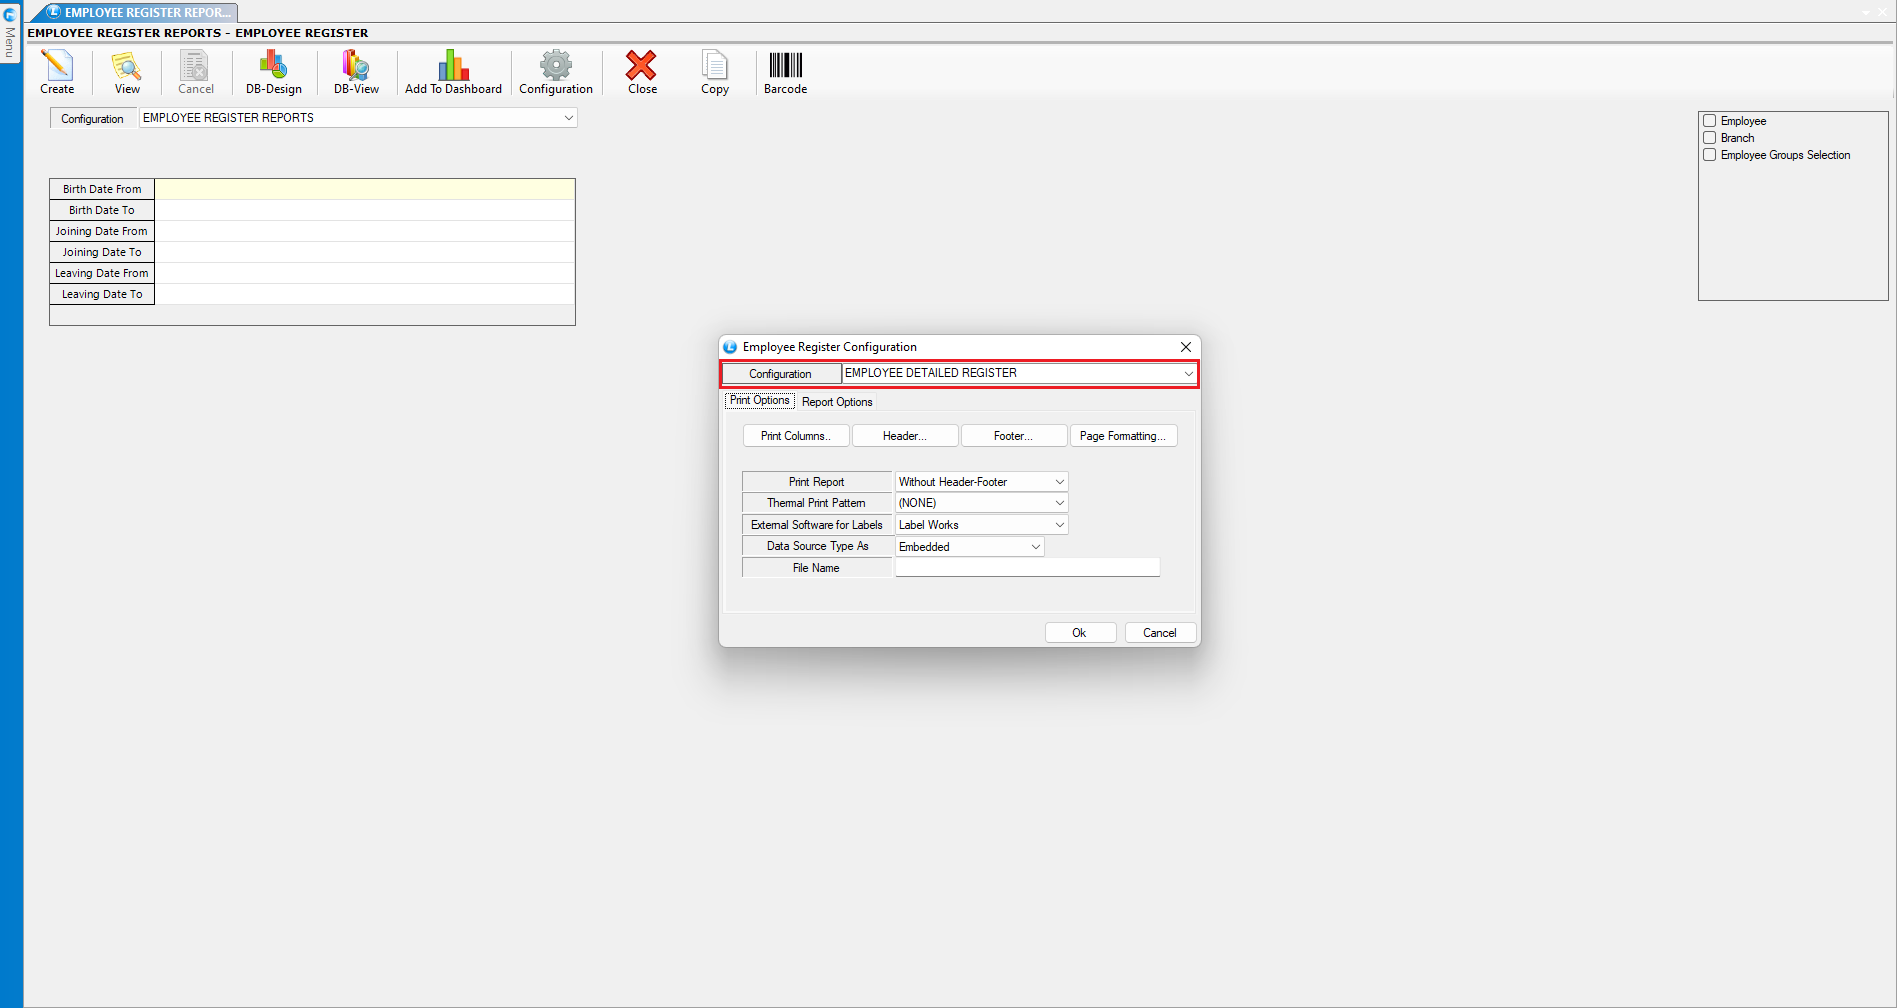Launch the DB-Design tool
The width and height of the screenshot is (1897, 1008).
click(x=273, y=67)
